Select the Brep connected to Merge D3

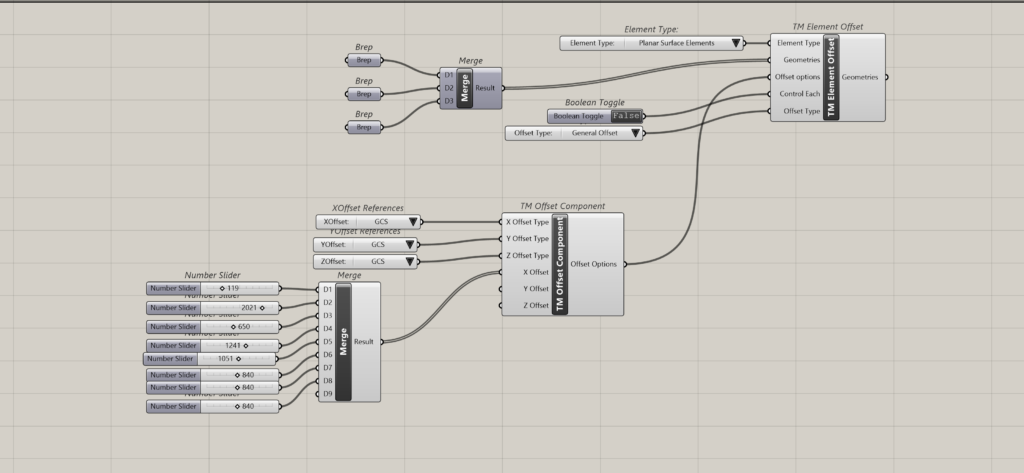(364, 128)
